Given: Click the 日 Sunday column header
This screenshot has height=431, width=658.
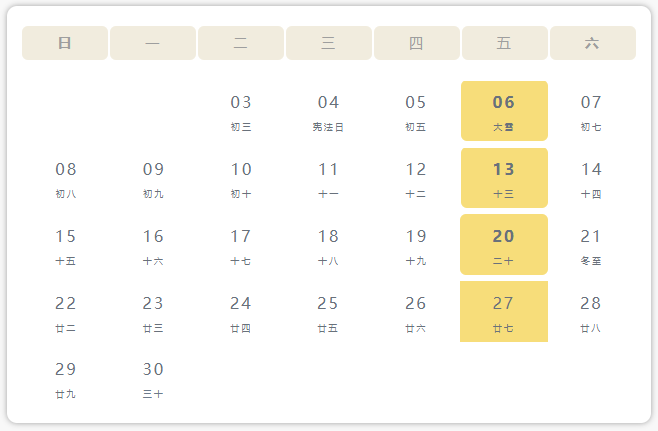Looking at the screenshot, I should click(x=65, y=43).
